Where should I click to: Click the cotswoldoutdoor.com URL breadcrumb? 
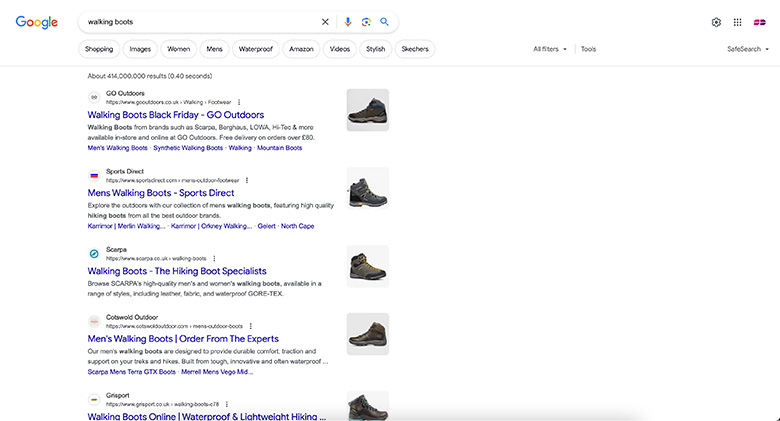click(x=174, y=326)
